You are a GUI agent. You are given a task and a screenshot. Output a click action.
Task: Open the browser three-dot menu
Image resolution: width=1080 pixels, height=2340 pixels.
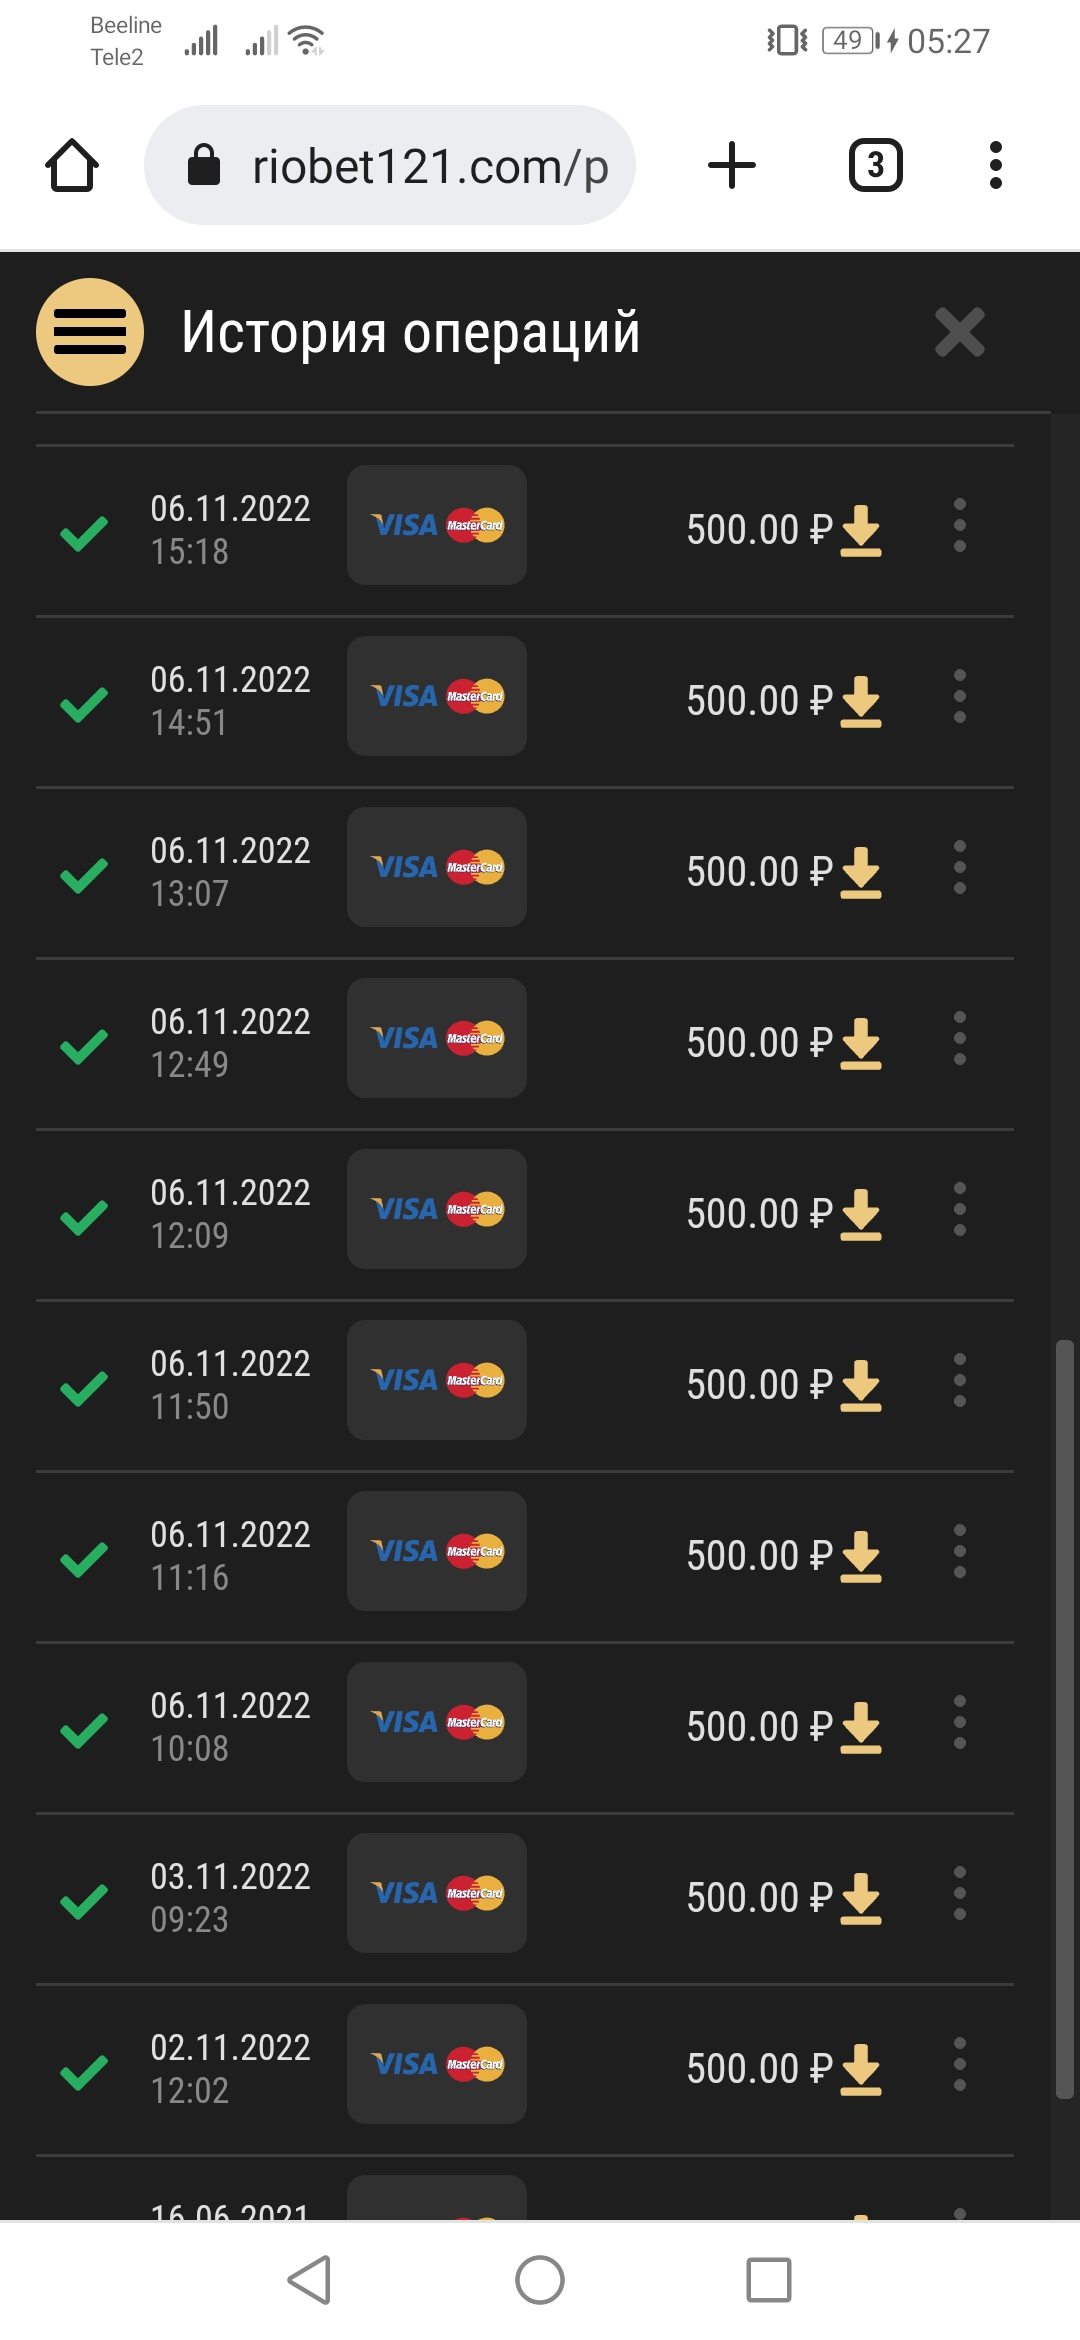point(995,166)
